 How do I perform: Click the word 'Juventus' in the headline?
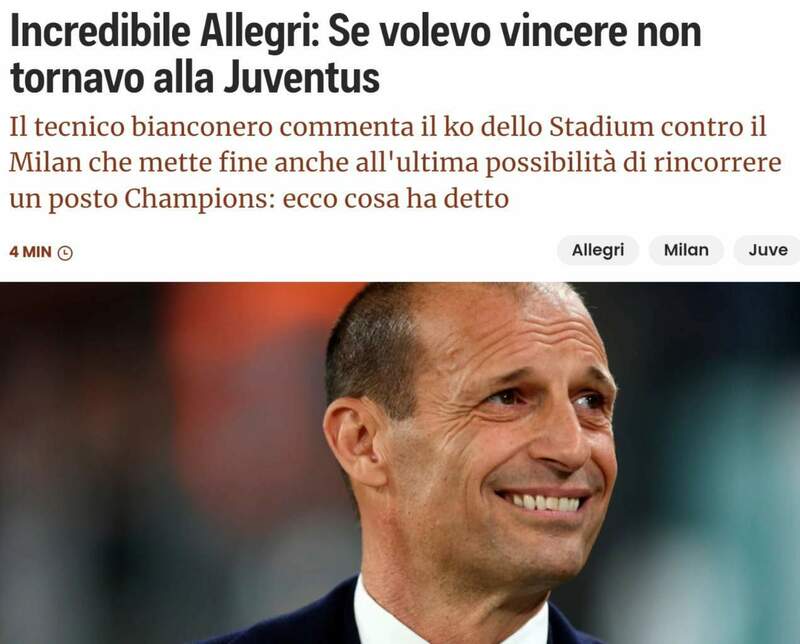(x=302, y=79)
